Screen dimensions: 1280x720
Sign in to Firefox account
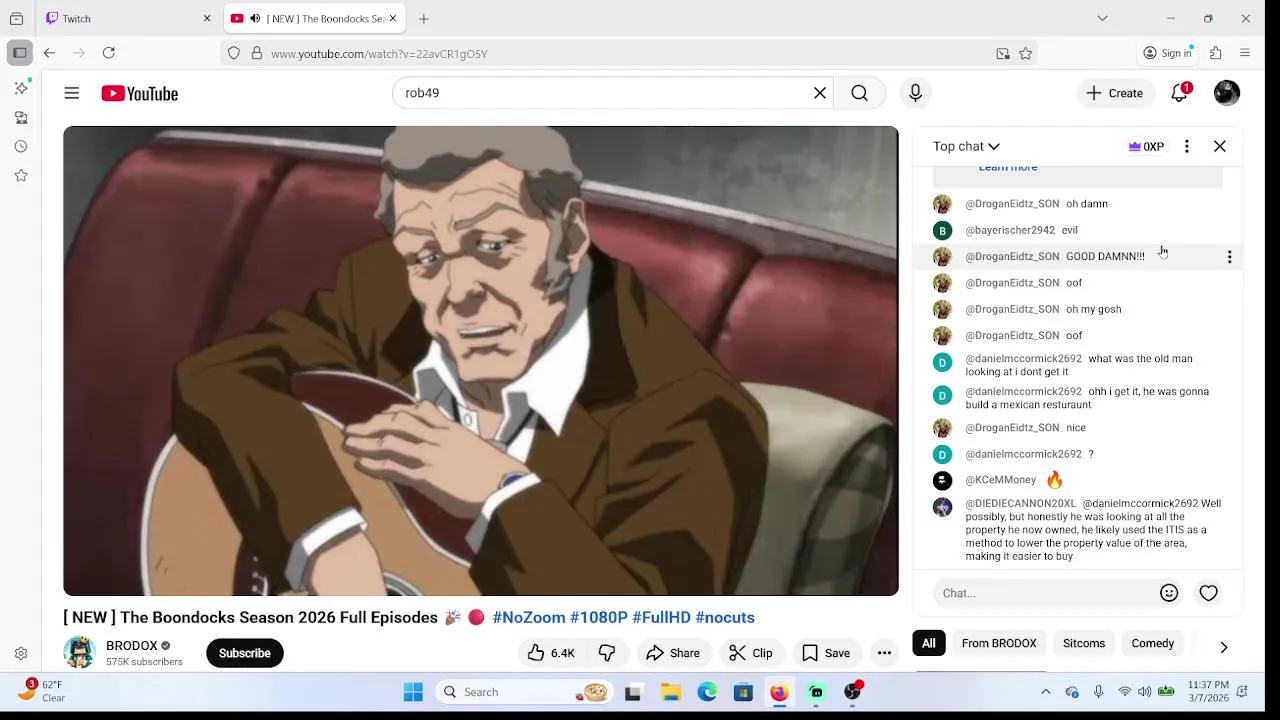coord(1168,53)
